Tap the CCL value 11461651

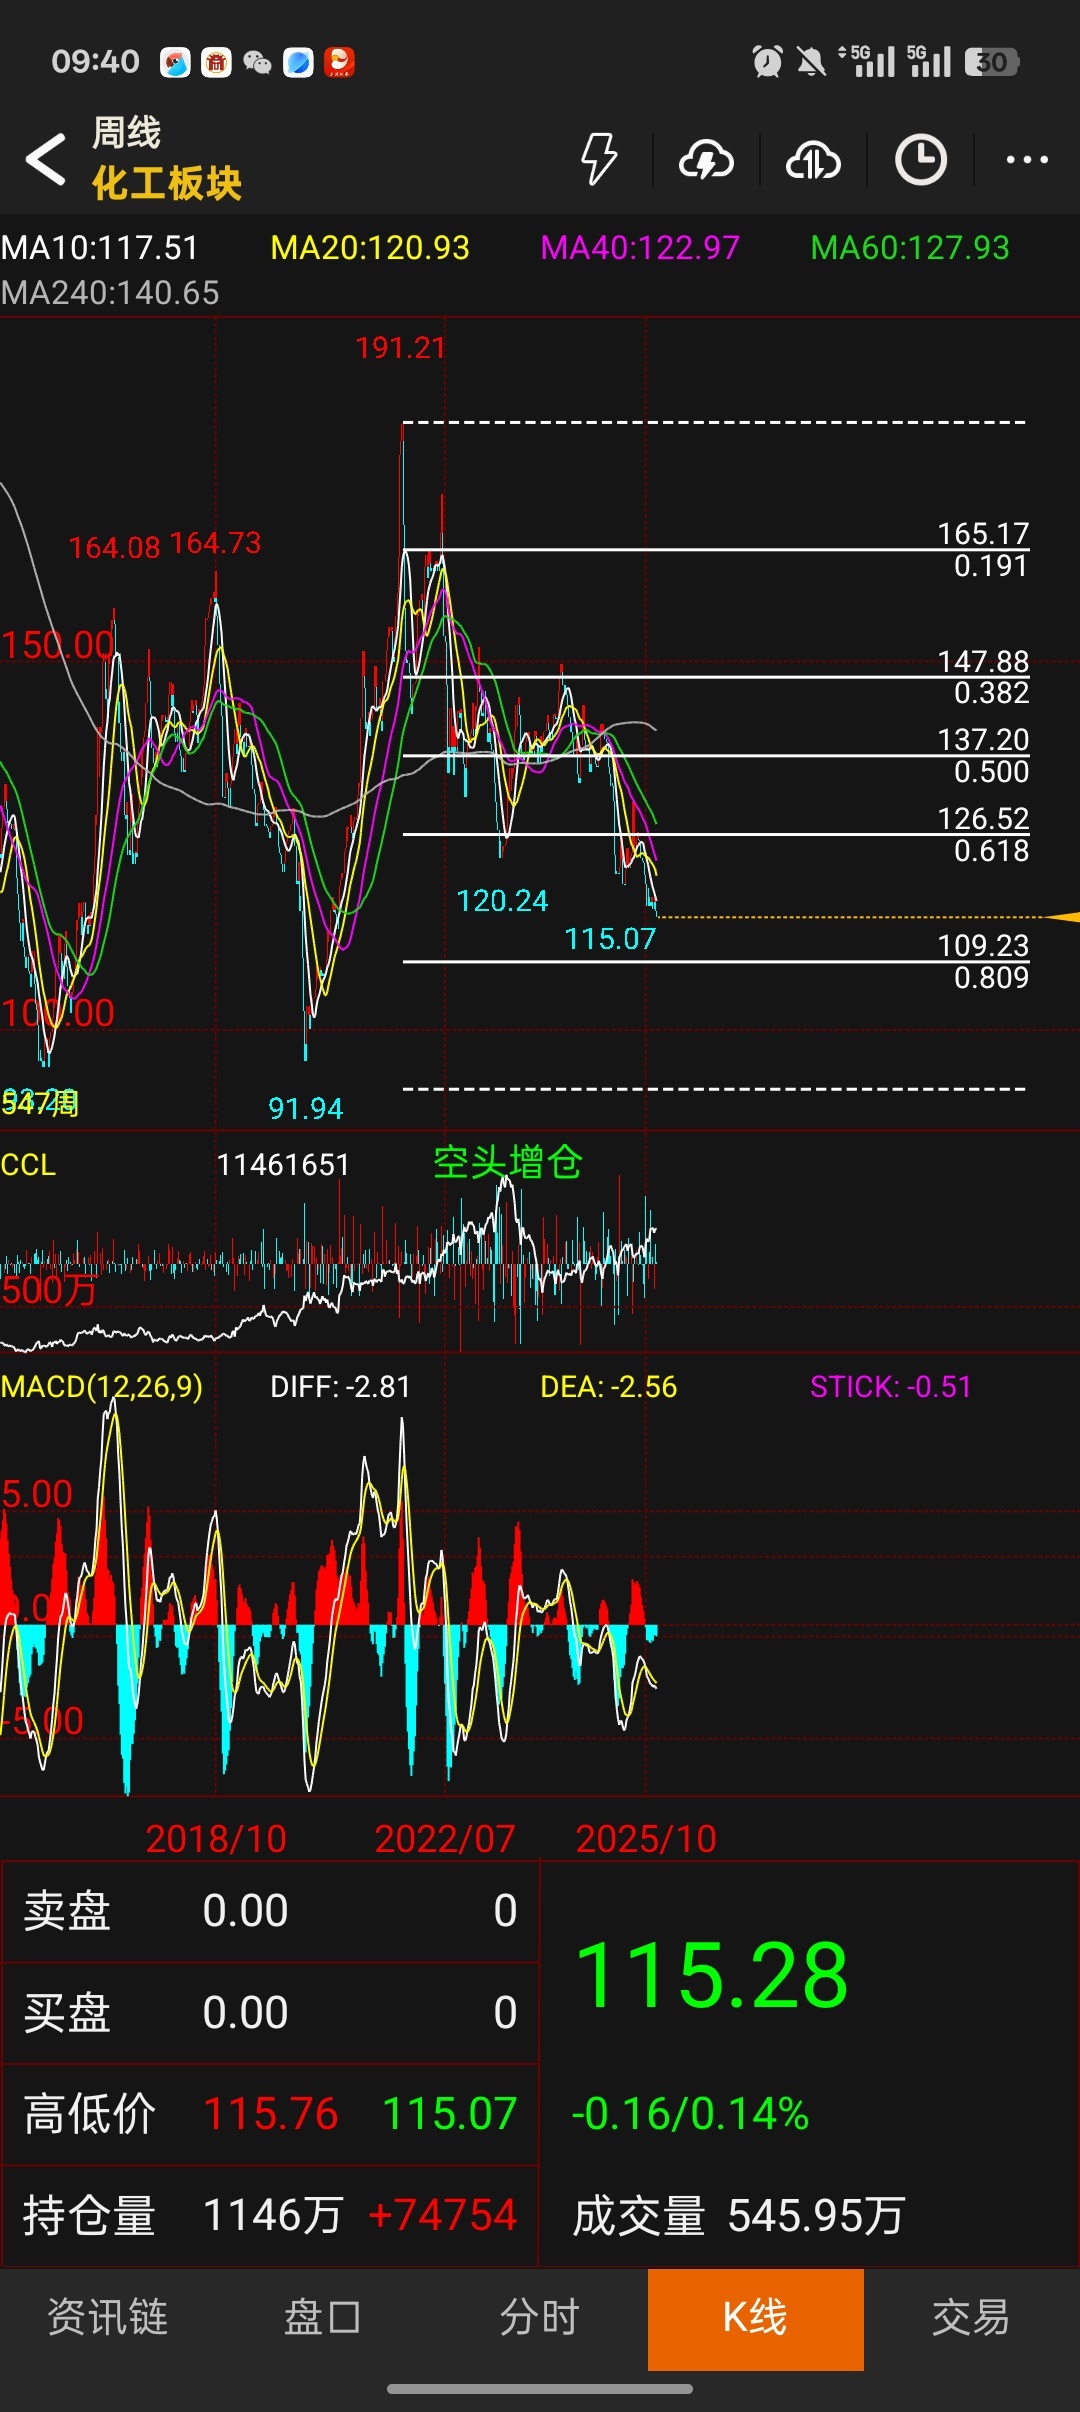(x=283, y=1165)
